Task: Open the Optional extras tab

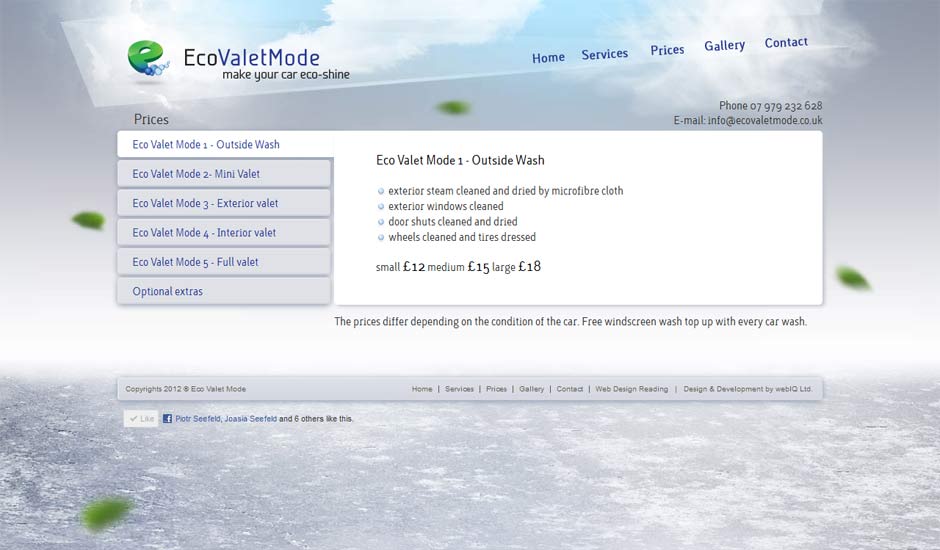Action: coord(224,291)
